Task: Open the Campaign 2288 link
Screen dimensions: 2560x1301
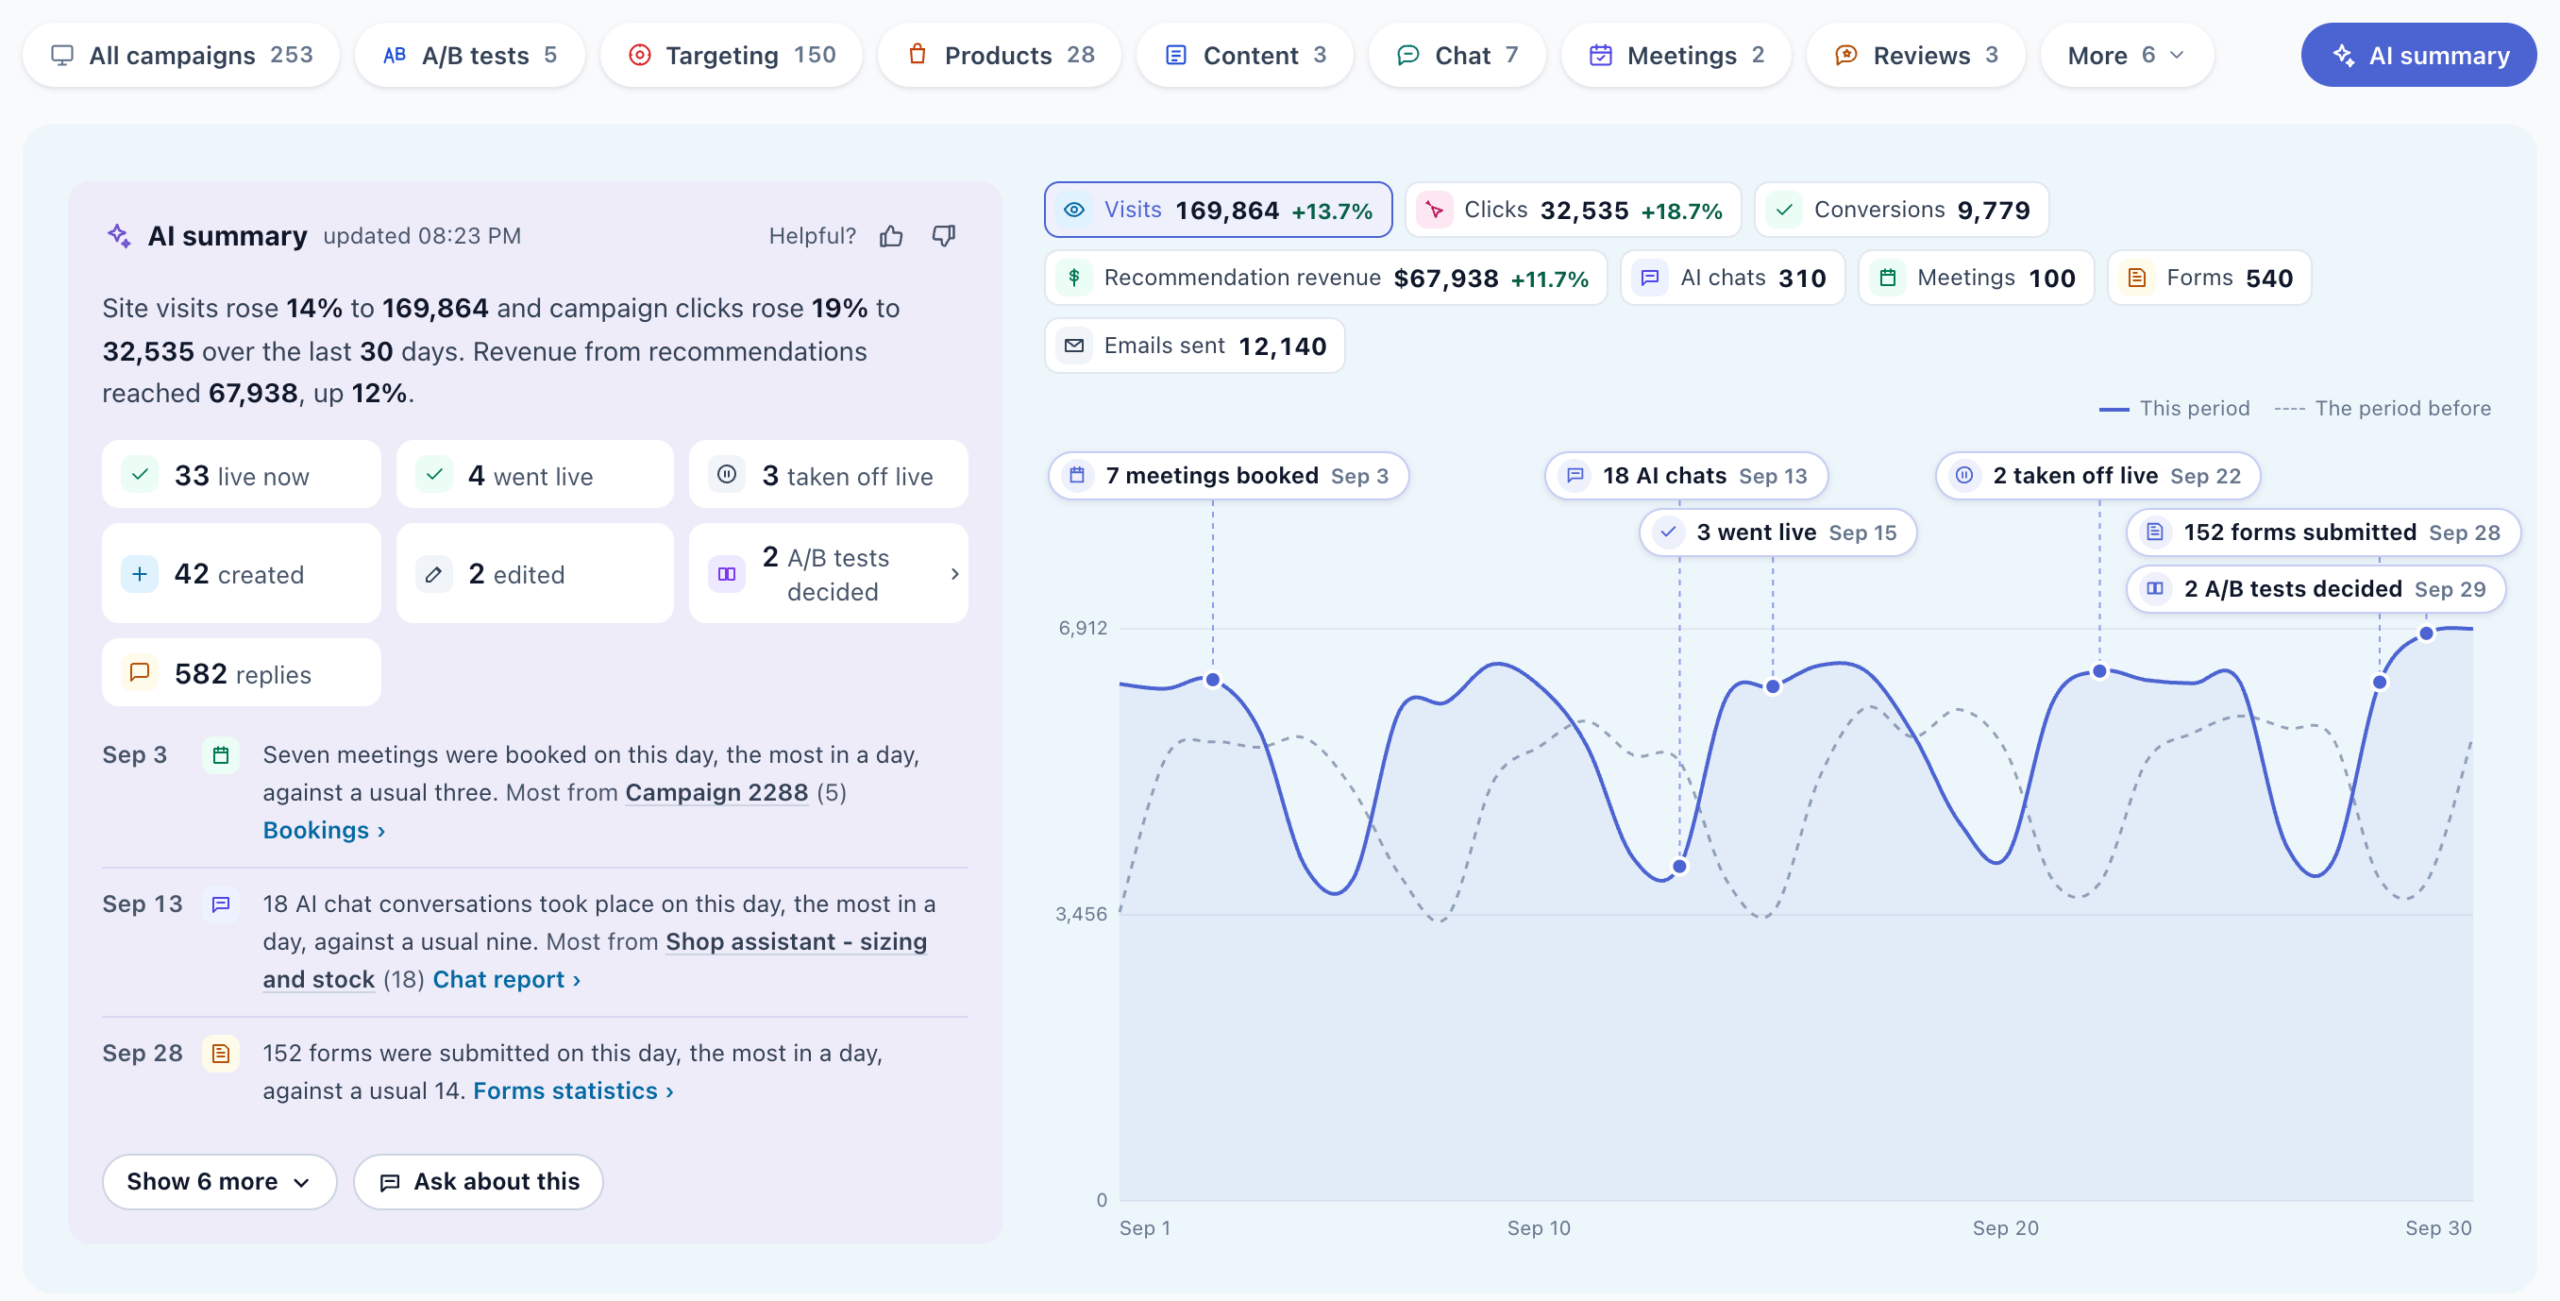Action: coord(716,793)
